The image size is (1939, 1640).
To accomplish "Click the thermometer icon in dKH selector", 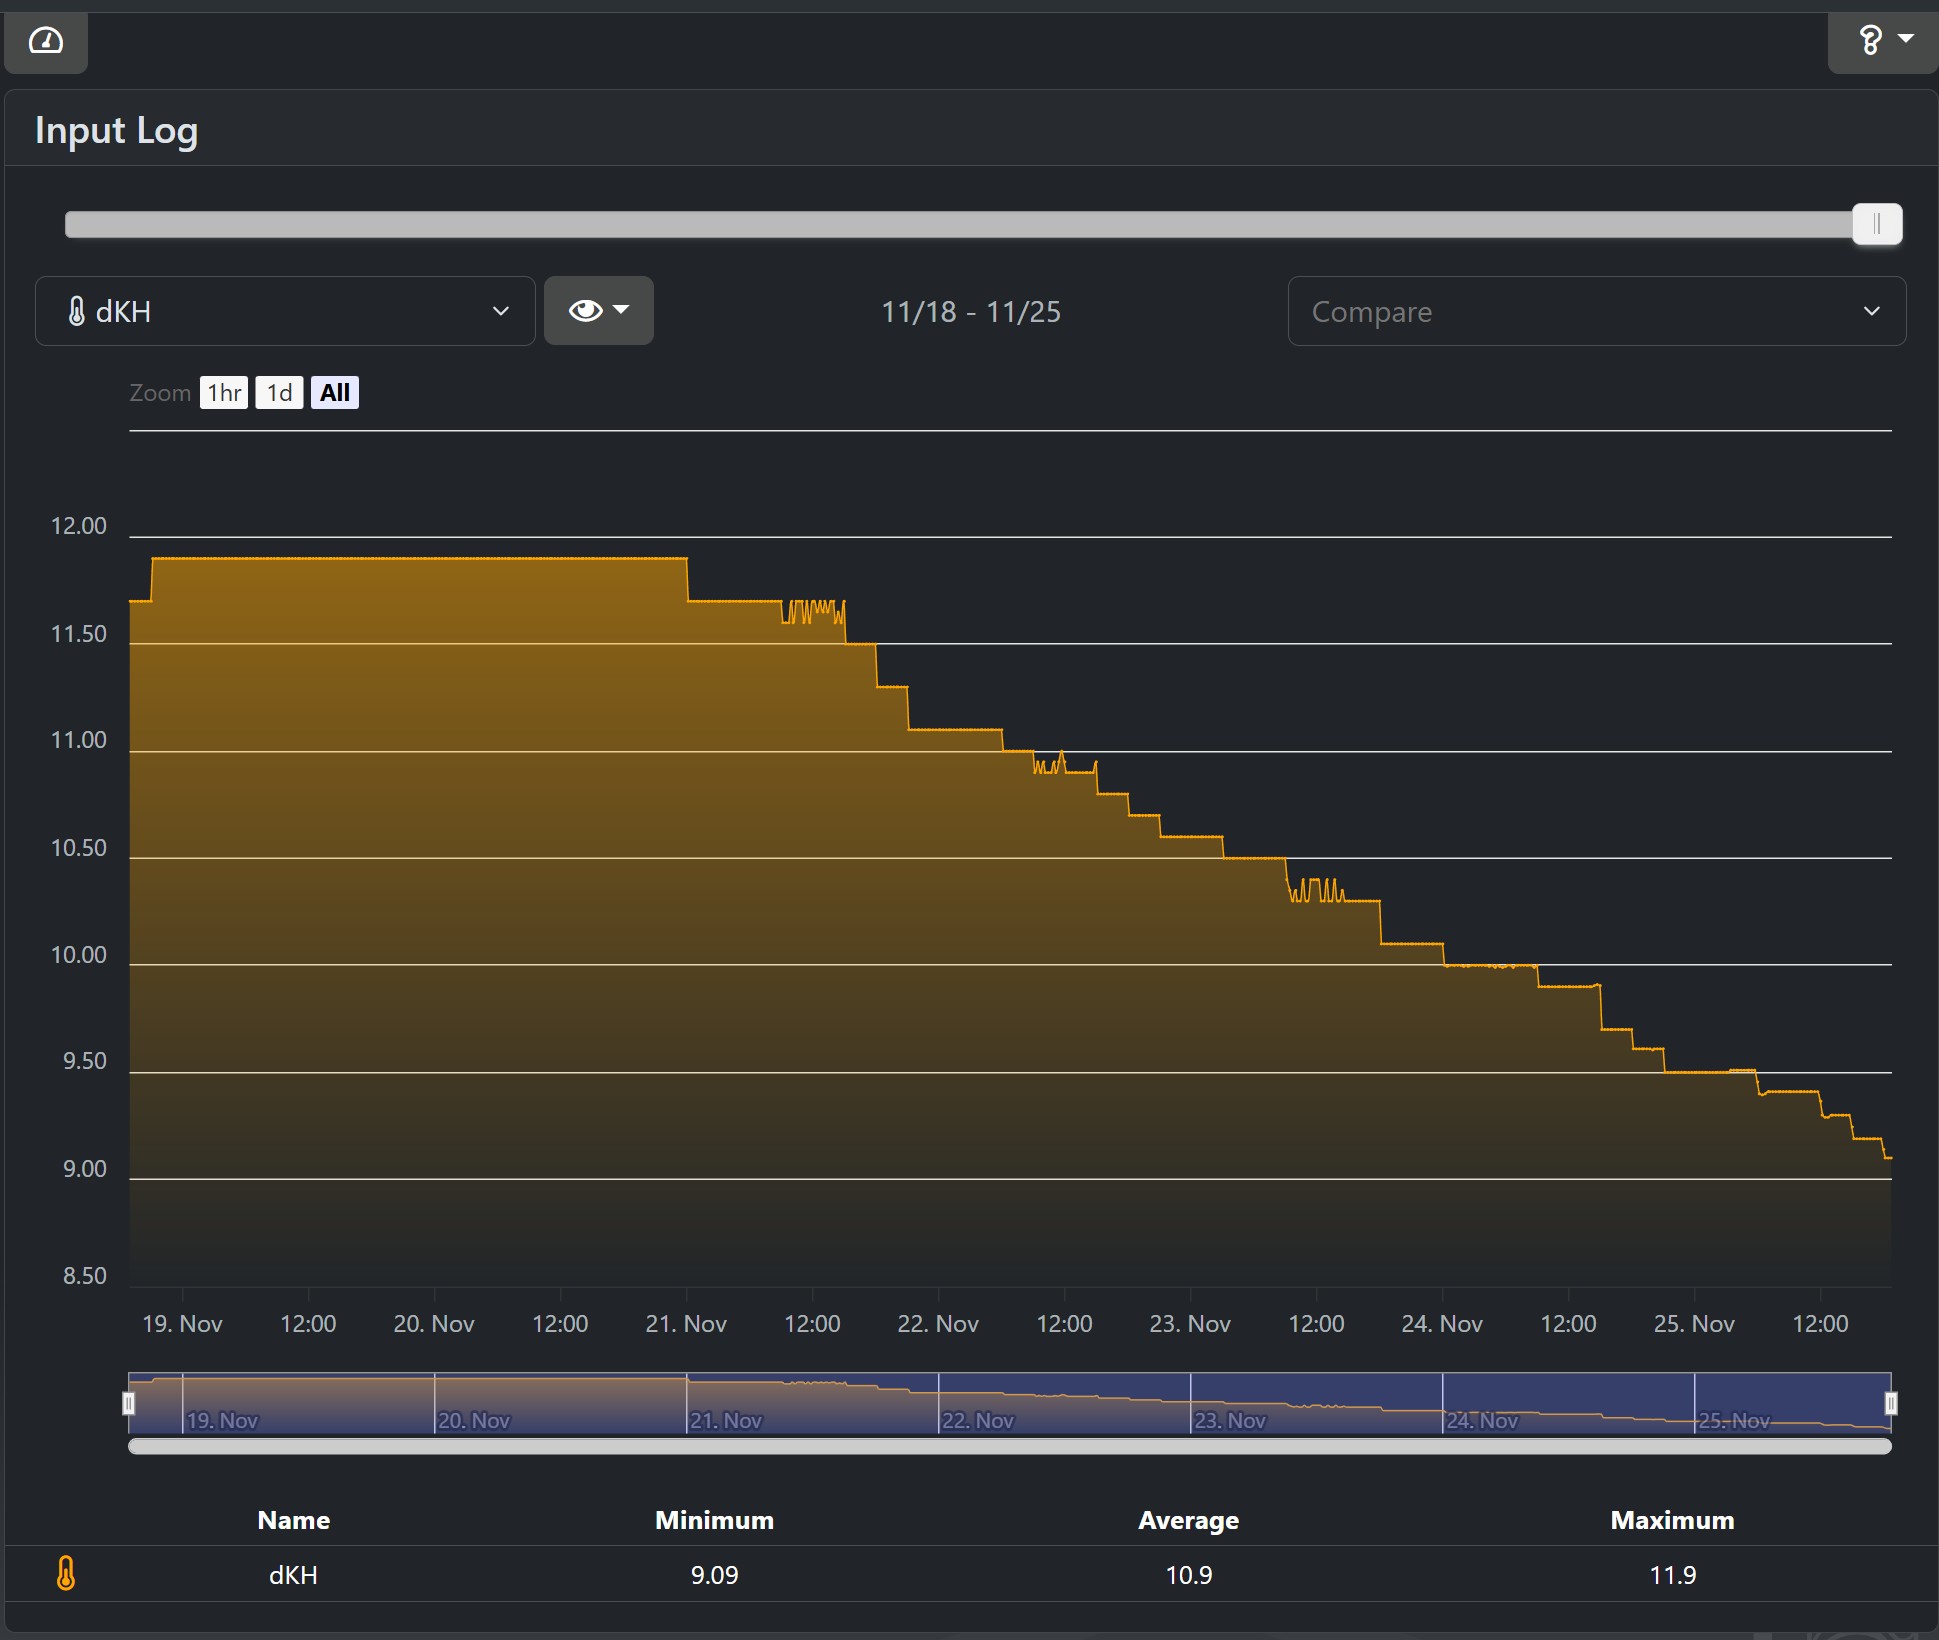I will (x=77, y=311).
